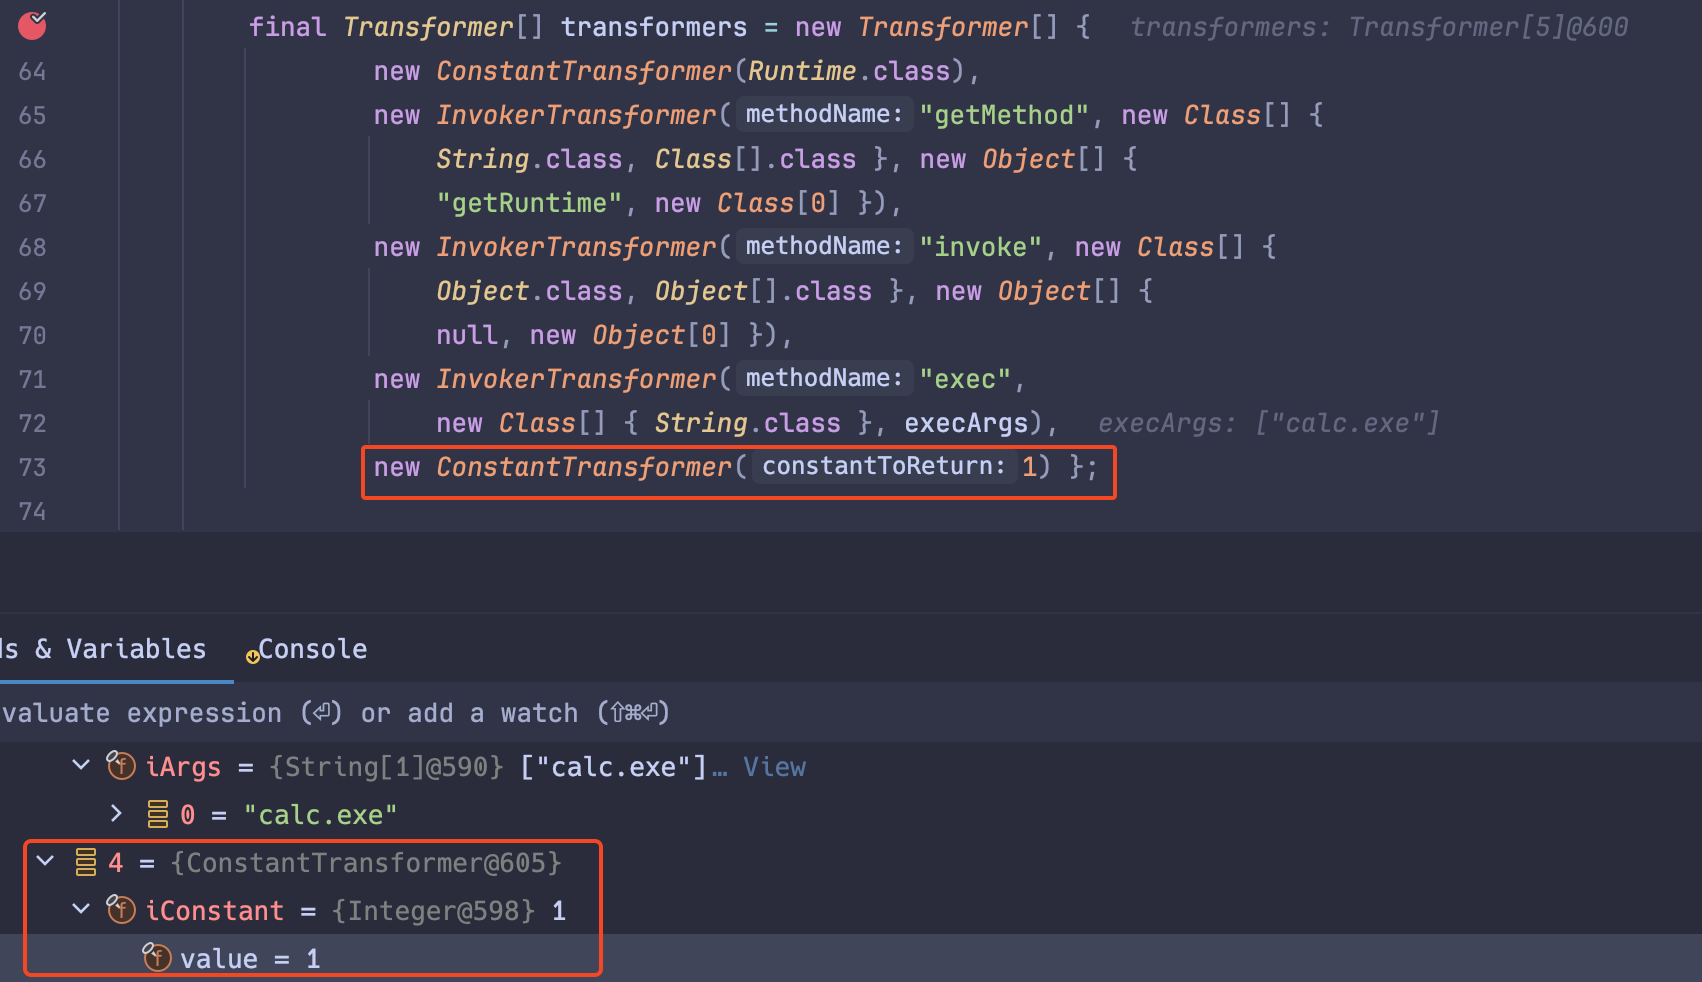Select the Threads & Variables tab
This screenshot has width=1702, height=982.
pyautogui.click(x=103, y=649)
